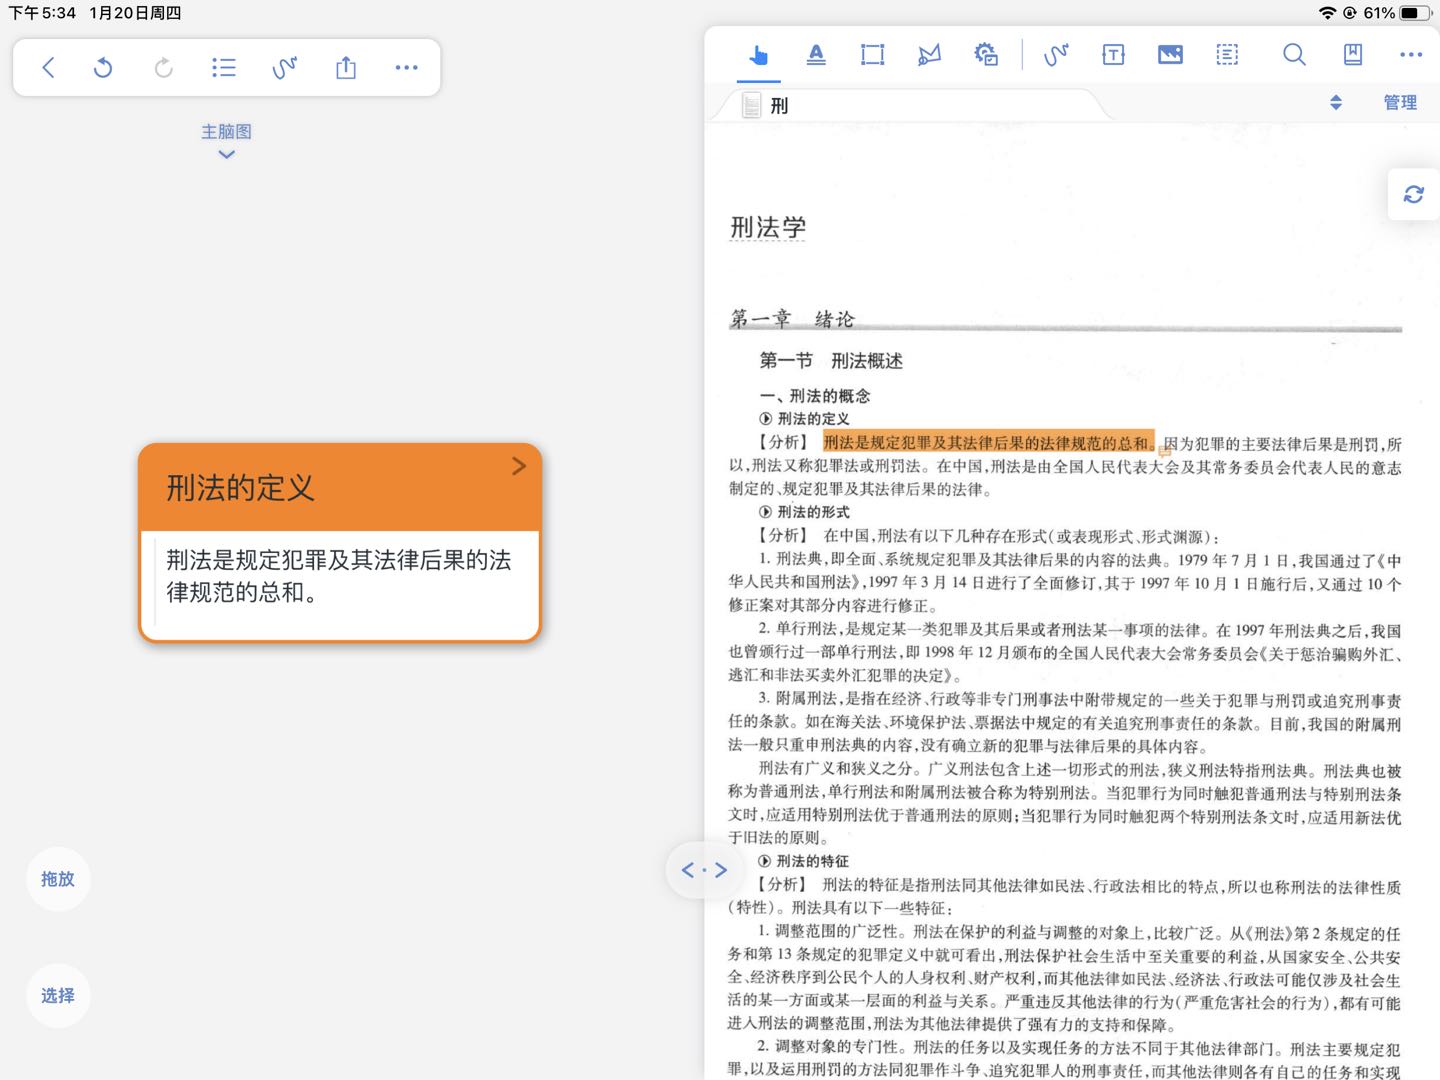Open the outline list view
1440x1080 pixels.
click(x=224, y=67)
